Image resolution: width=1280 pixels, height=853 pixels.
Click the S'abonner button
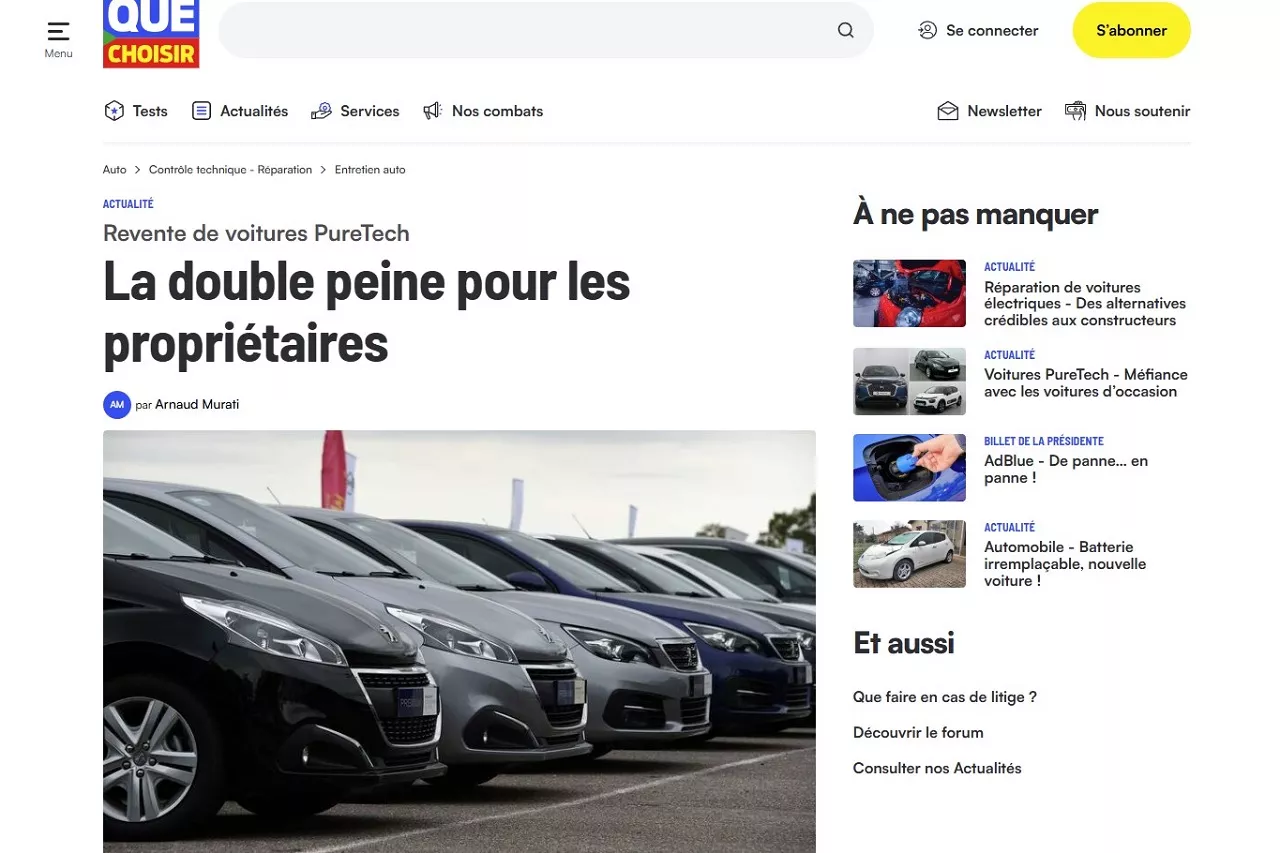(1132, 30)
